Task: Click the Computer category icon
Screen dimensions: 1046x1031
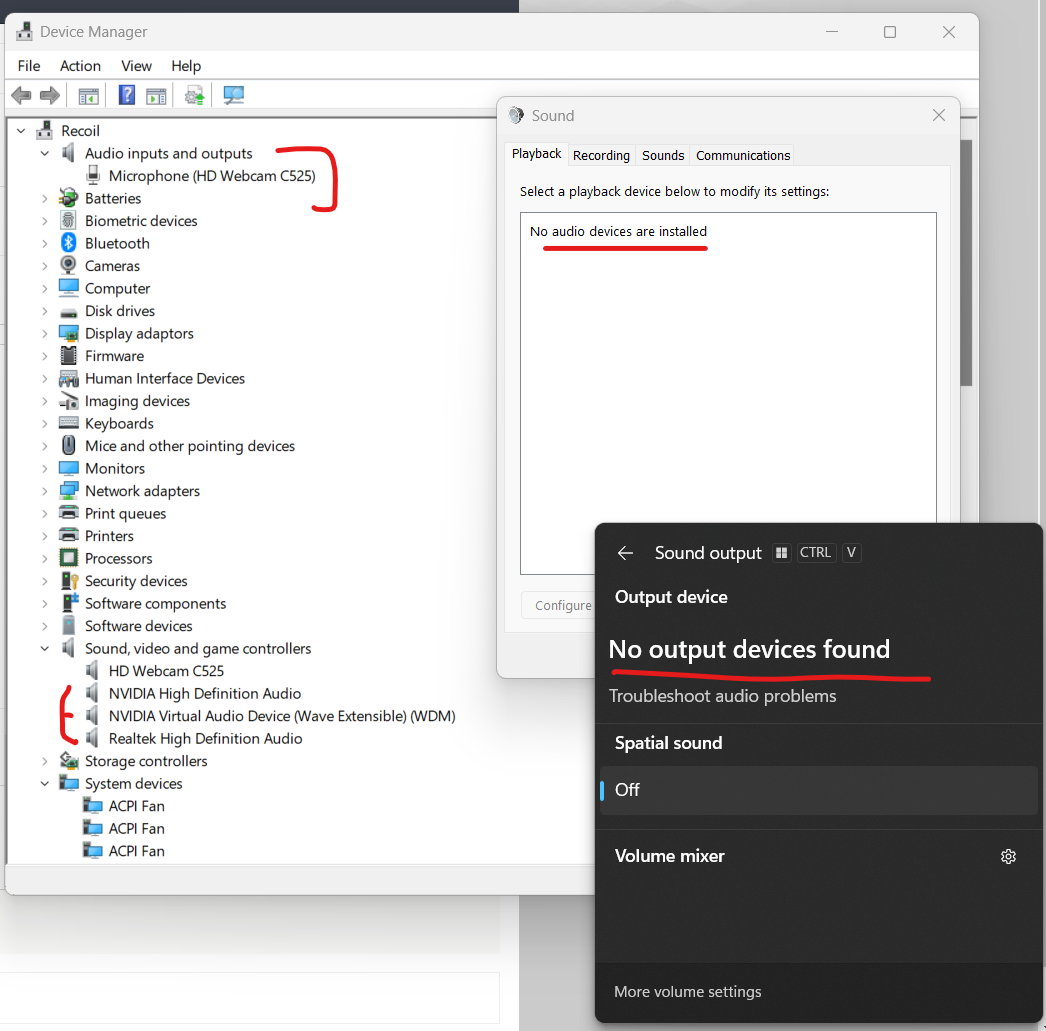Action: click(x=68, y=288)
